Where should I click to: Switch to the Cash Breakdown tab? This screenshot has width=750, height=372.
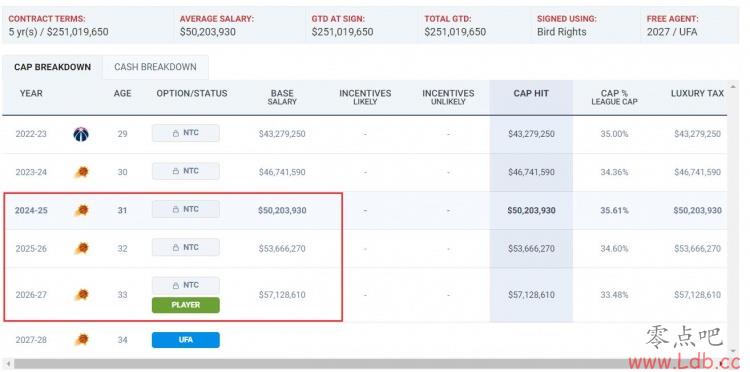[x=155, y=67]
